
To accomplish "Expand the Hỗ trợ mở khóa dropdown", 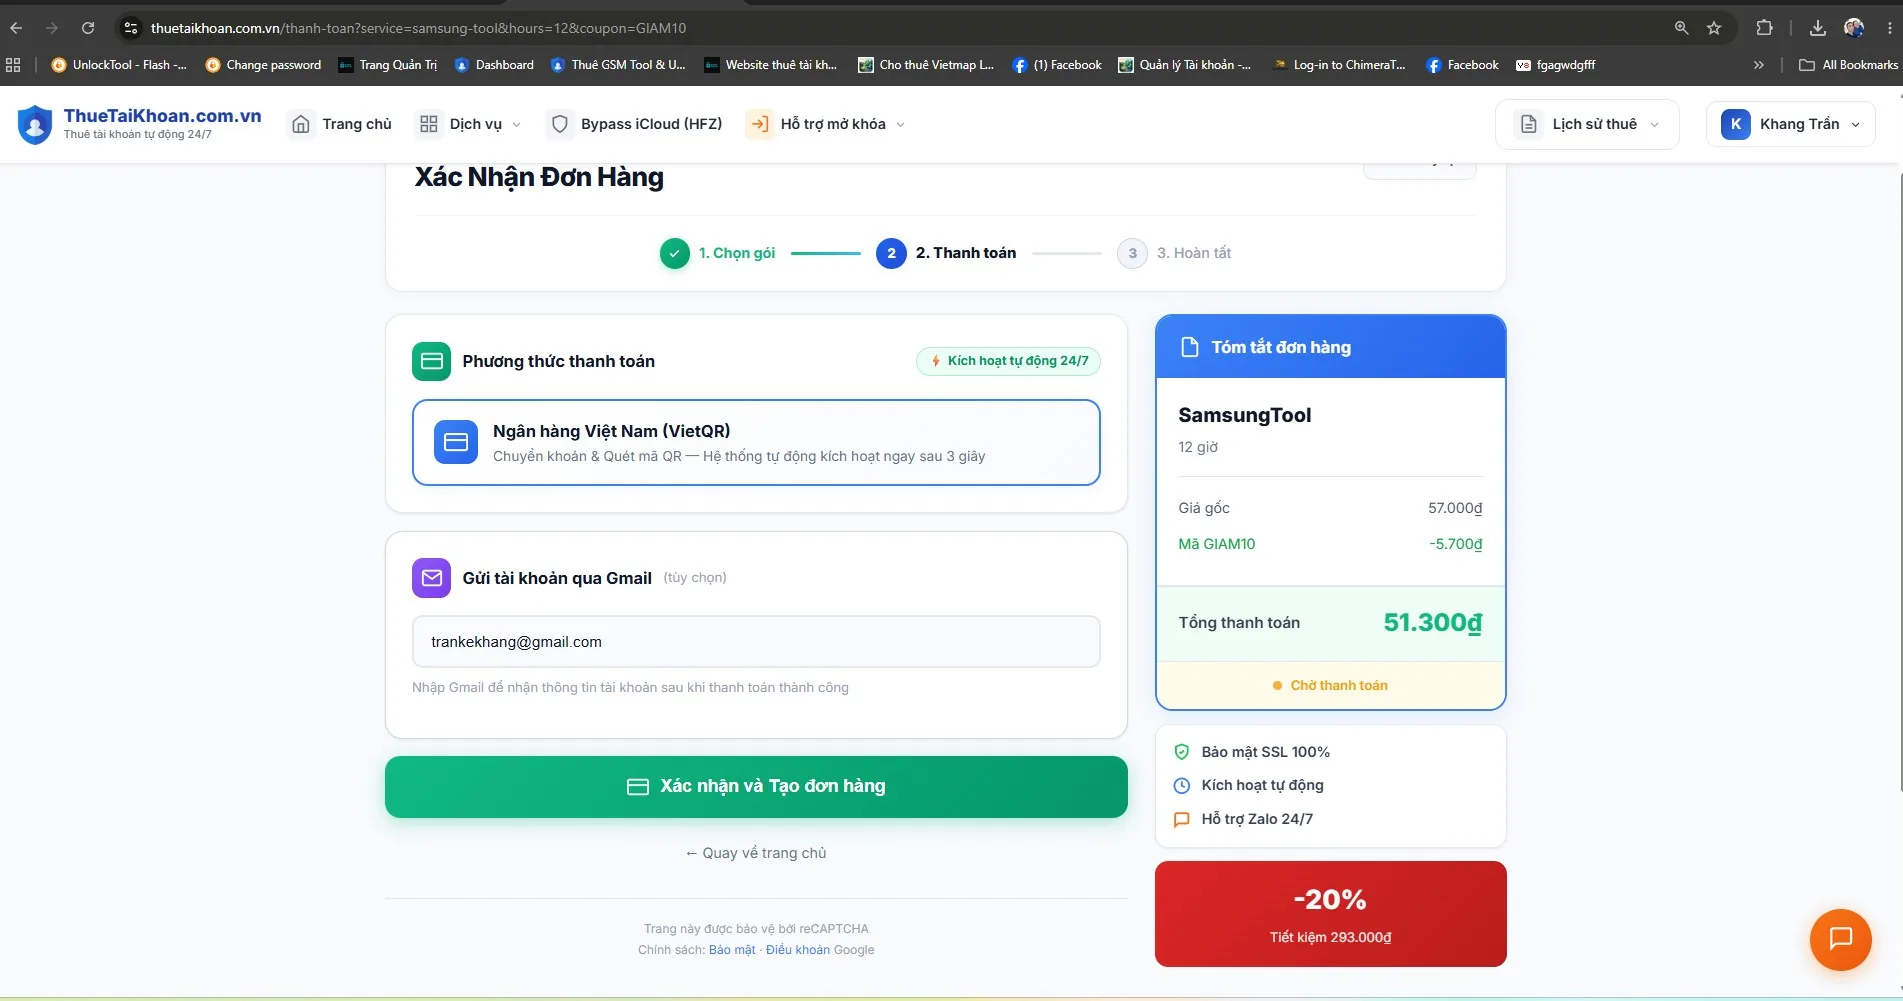I will tap(826, 124).
